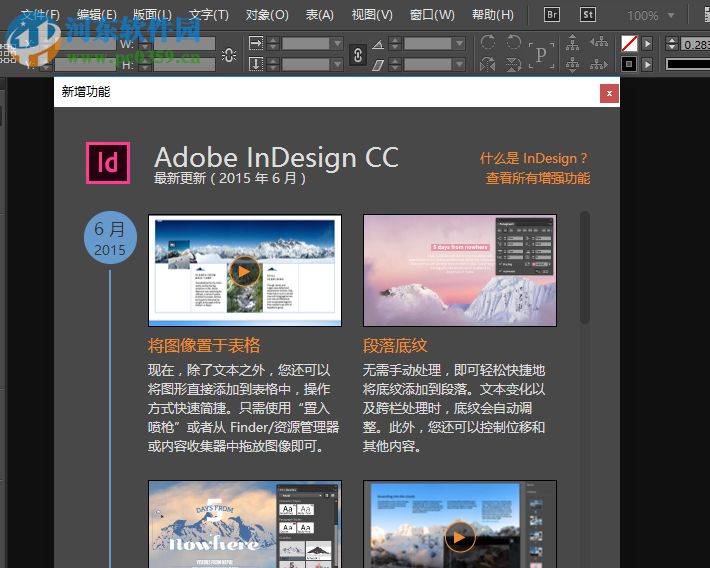Click the W width input field
This screenshot has height=568, width=710.
coord(184,44)
